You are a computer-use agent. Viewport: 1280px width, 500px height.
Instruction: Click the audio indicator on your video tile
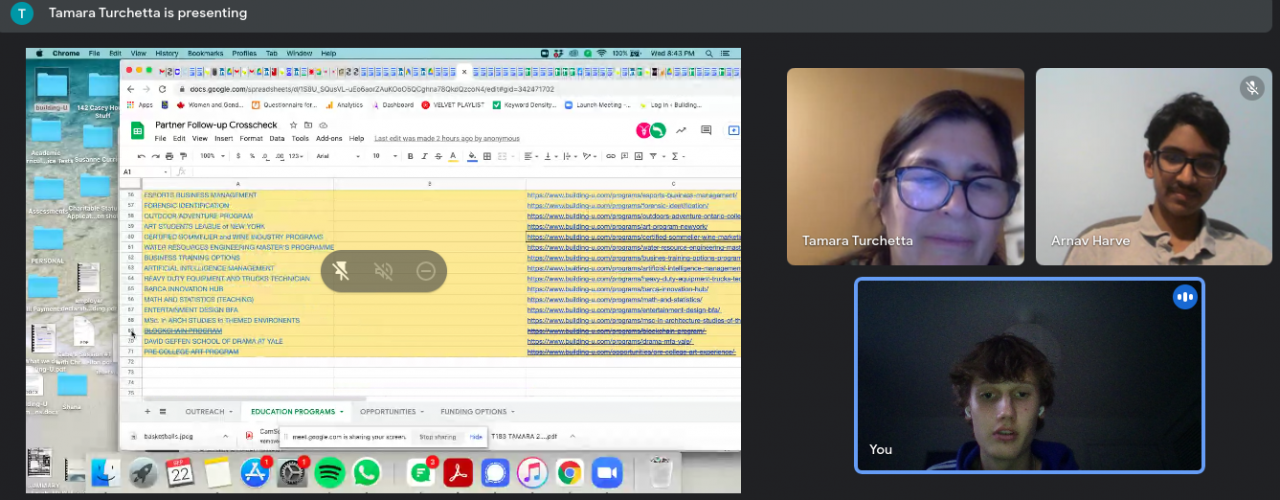1185,296
